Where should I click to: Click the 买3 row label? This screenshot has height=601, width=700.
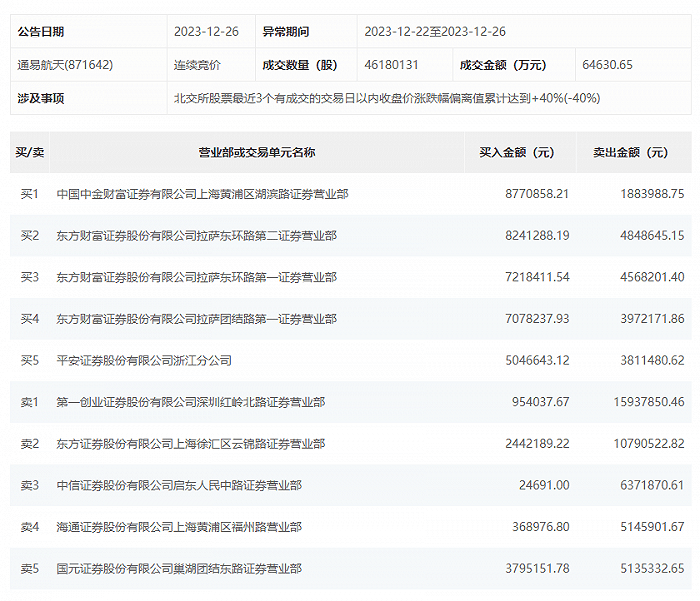point(30,277)
